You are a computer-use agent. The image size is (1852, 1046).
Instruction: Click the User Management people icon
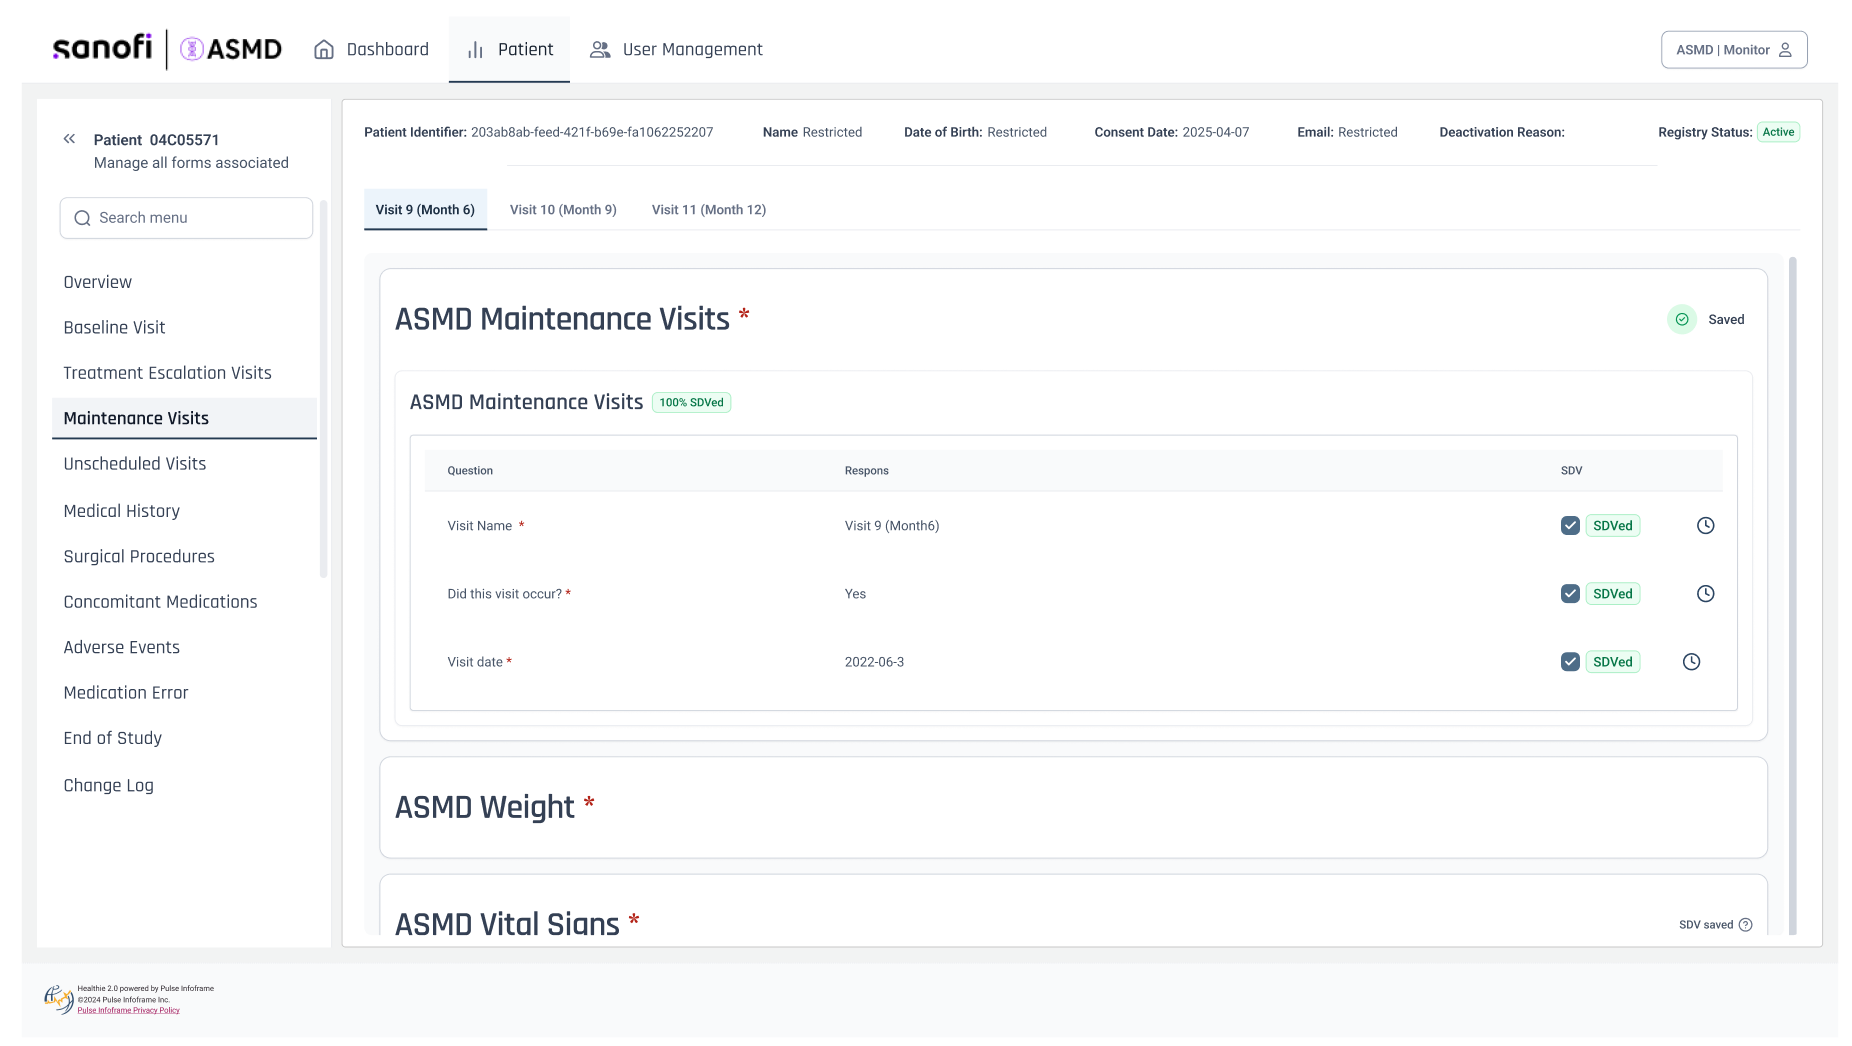click(600, 50)
